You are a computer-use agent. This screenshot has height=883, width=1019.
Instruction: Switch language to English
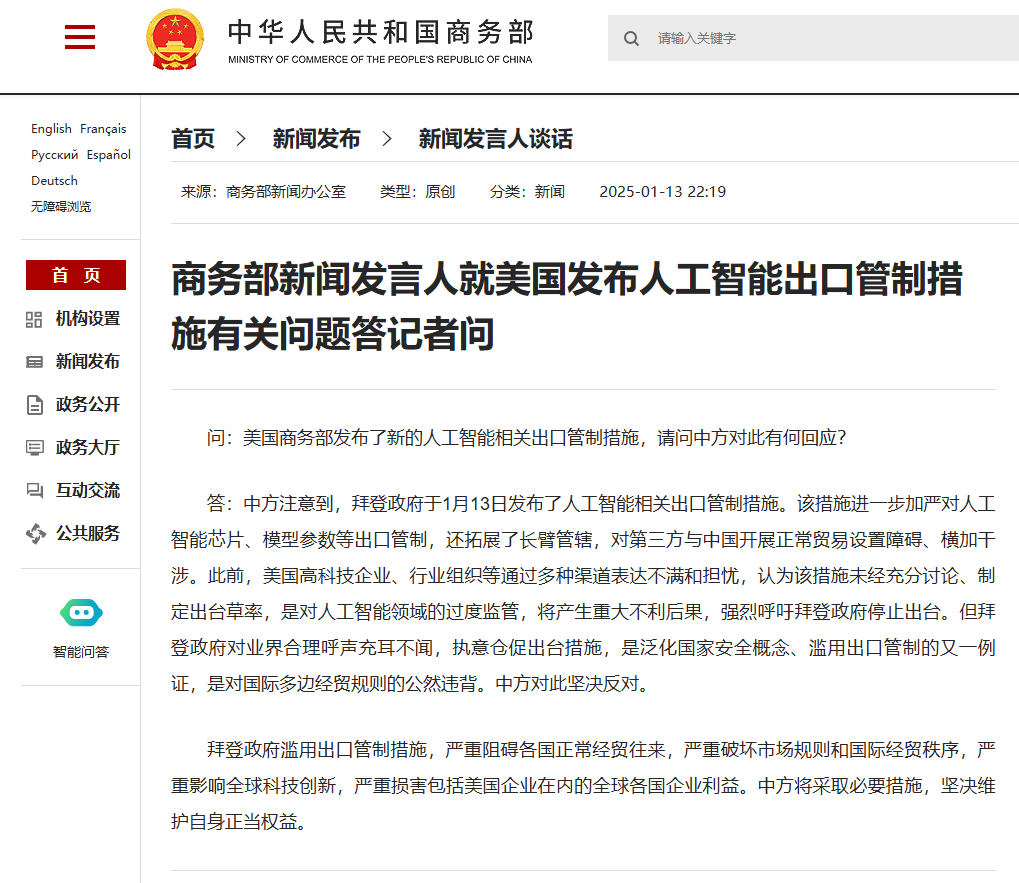coord(51,129)
